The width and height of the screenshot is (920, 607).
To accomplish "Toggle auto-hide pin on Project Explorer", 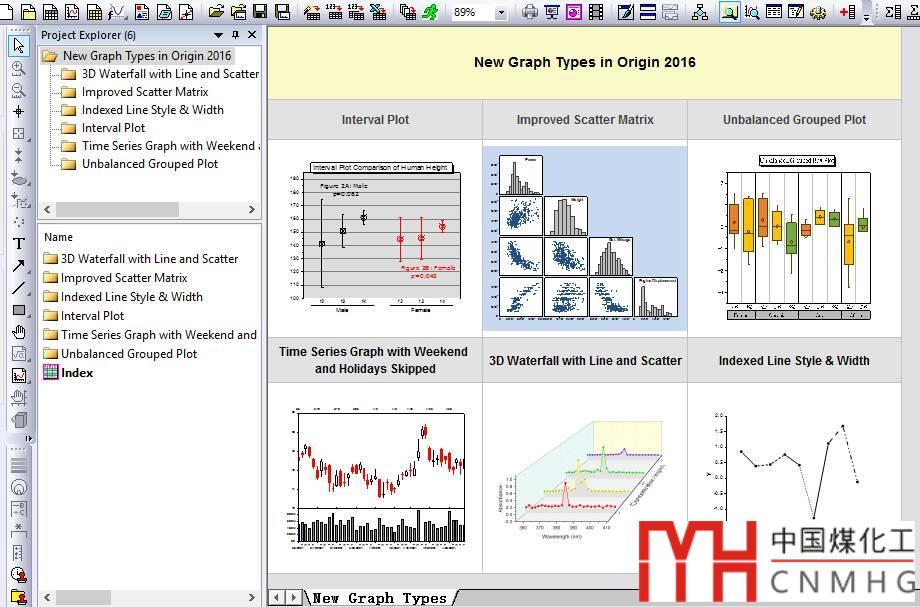I will coord(236,35).
